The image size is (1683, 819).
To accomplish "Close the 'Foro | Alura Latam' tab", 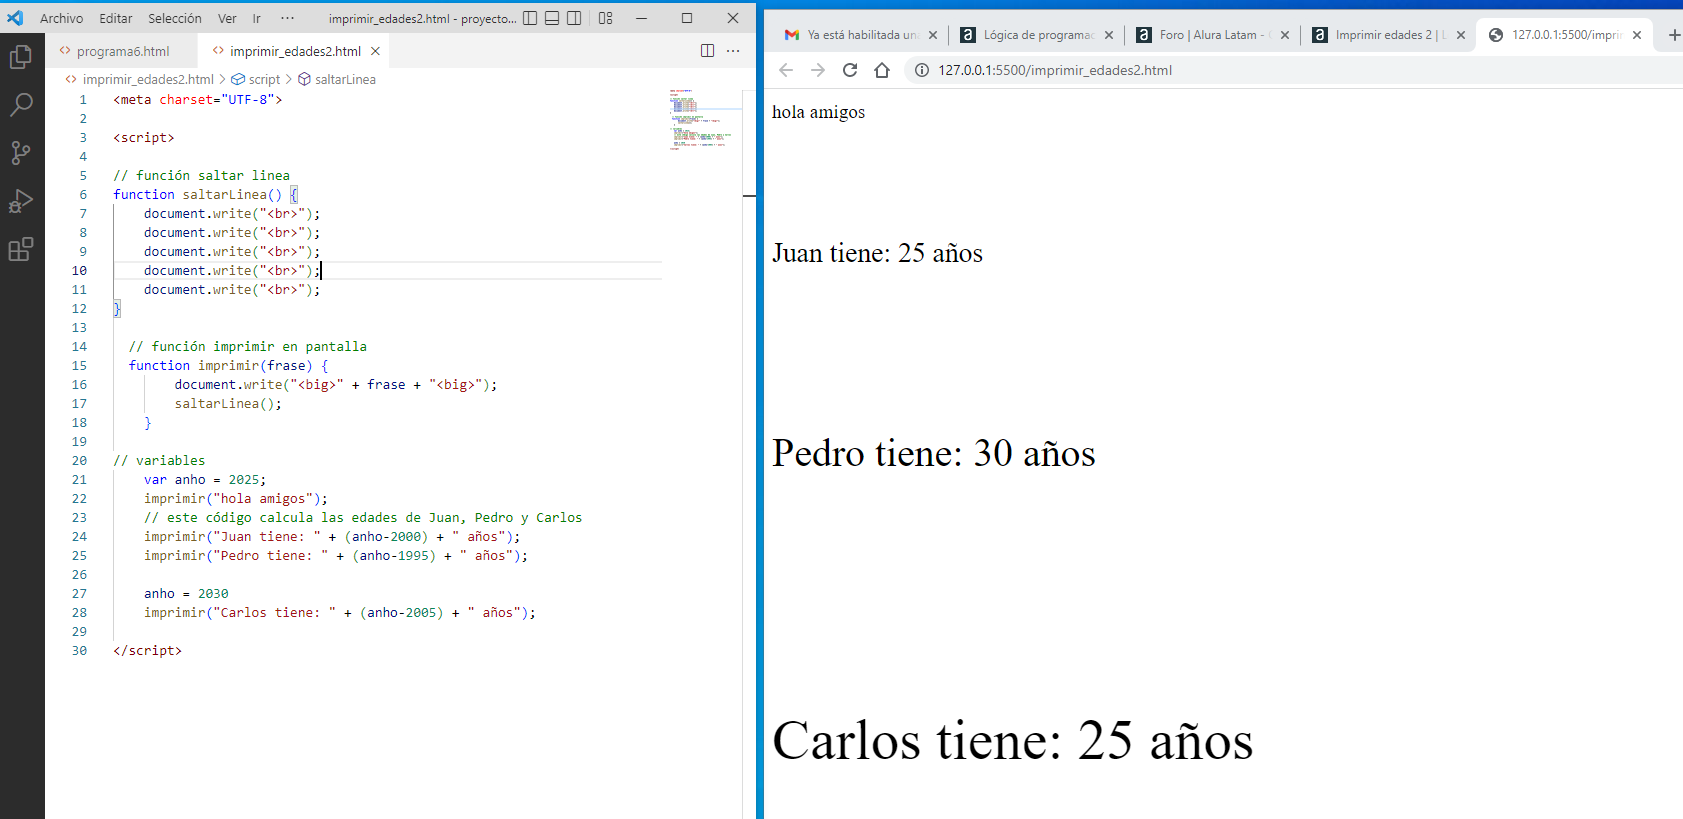I will pyautogui.click(x=1285, y=35).
